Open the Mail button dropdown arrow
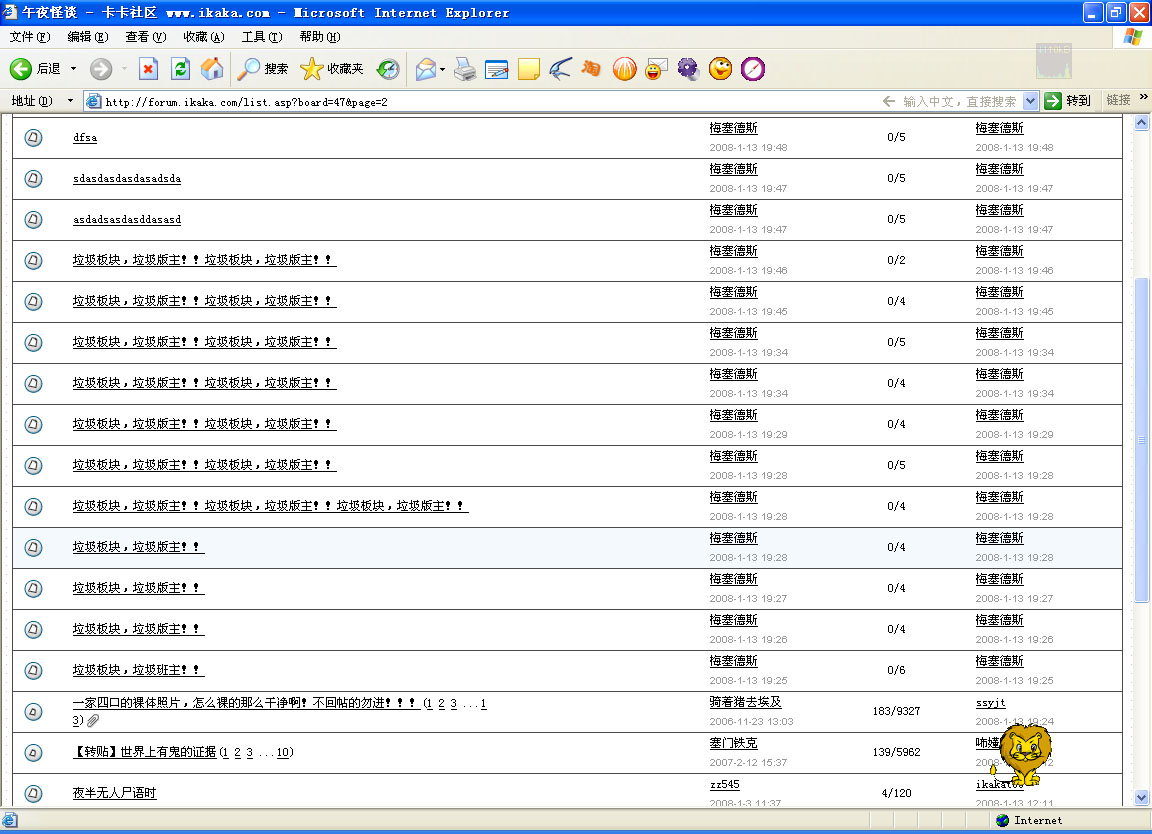The image size is (1152, 834). click(x=442, y=69)
